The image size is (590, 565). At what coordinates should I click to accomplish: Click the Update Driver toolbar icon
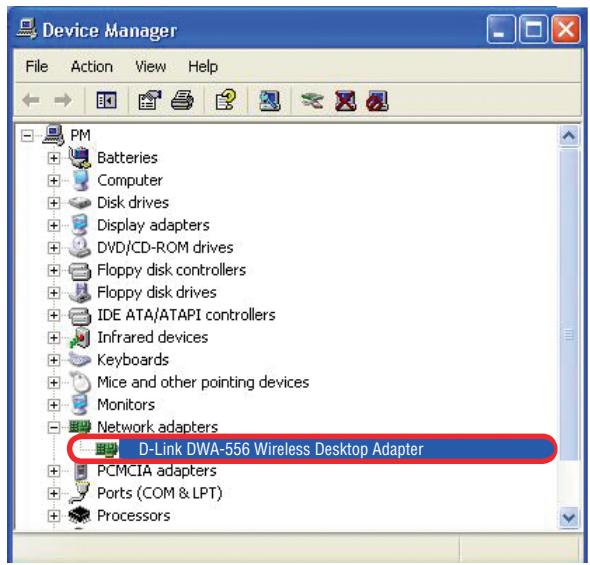point(312,100)
